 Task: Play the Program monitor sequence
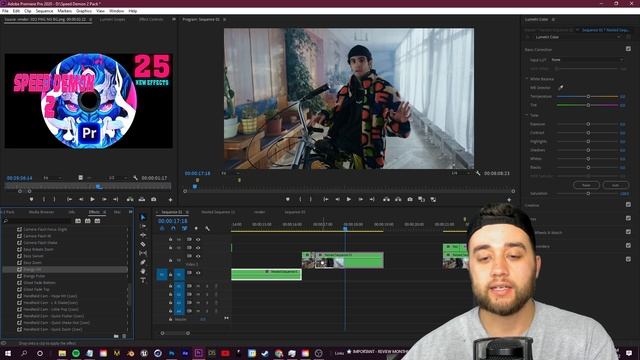(x=349, y=199)
